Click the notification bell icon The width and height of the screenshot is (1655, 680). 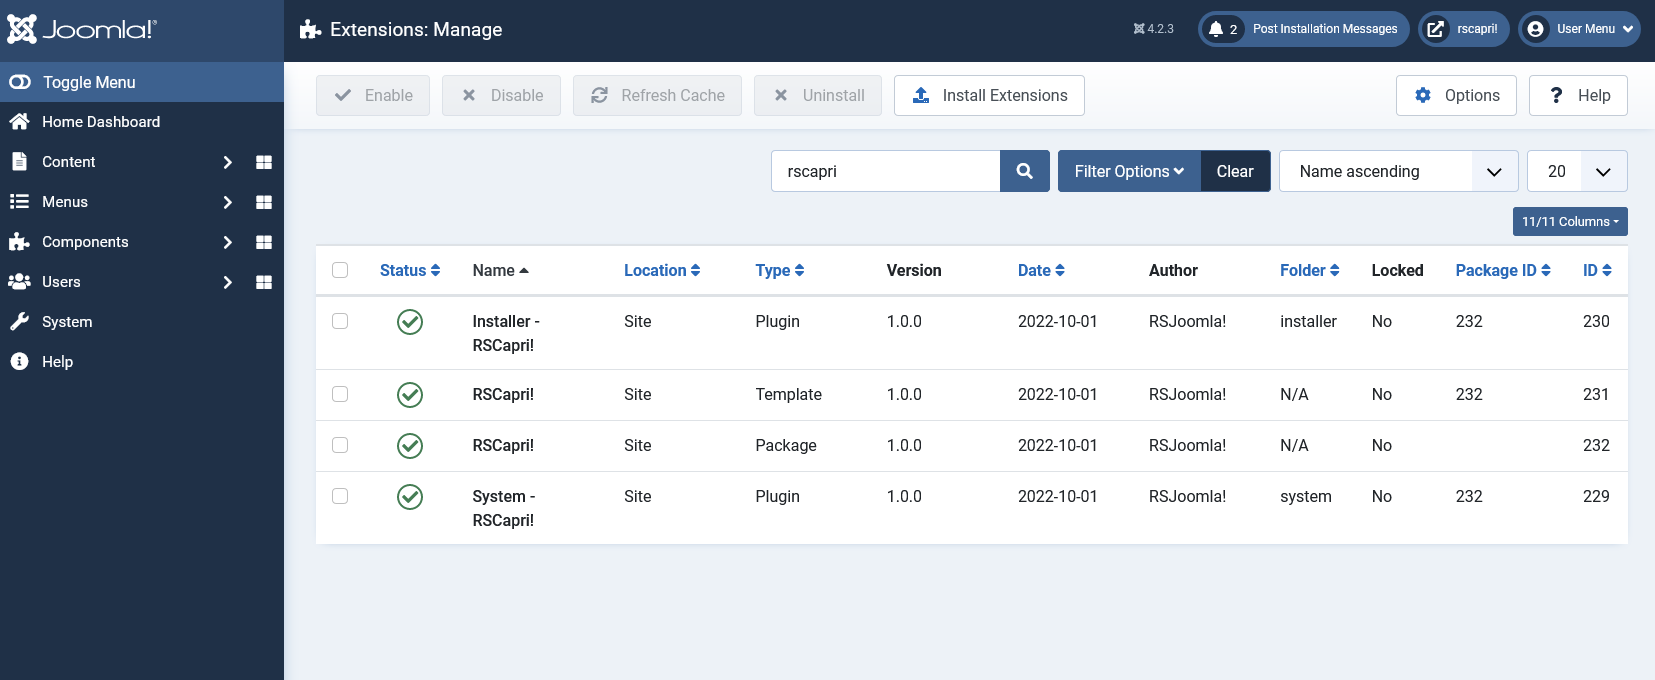coord(1216,29)
